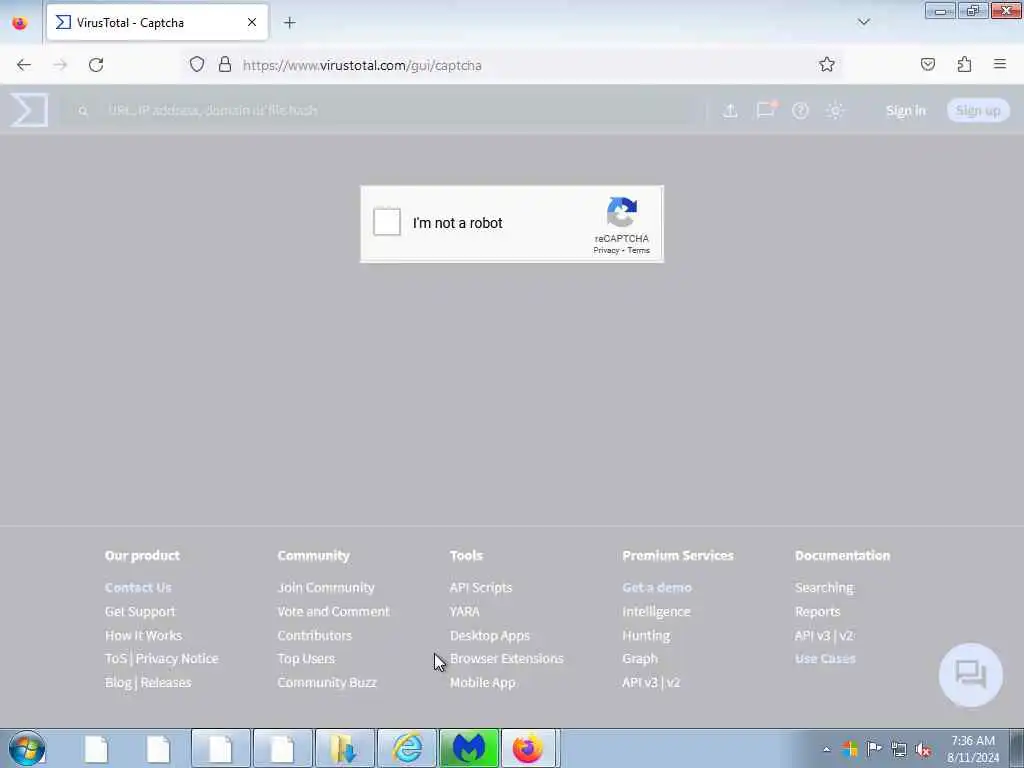Screen dimensions: 1024x768
Task: Click the tracking protection shield icon
Action: (x=197, y=65)
